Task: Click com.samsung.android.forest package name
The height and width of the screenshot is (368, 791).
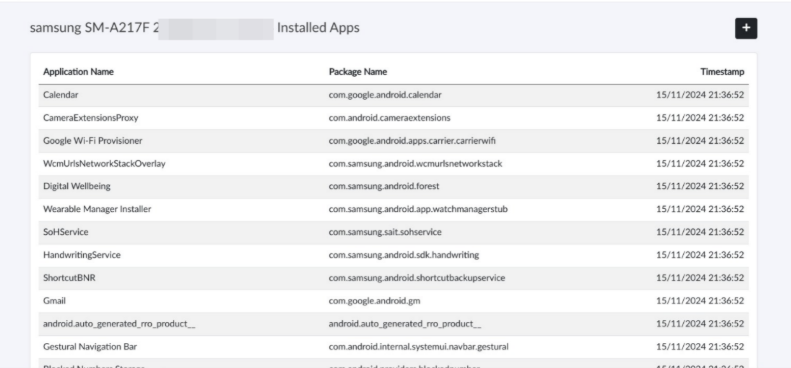Action: [x=384, y=186]
